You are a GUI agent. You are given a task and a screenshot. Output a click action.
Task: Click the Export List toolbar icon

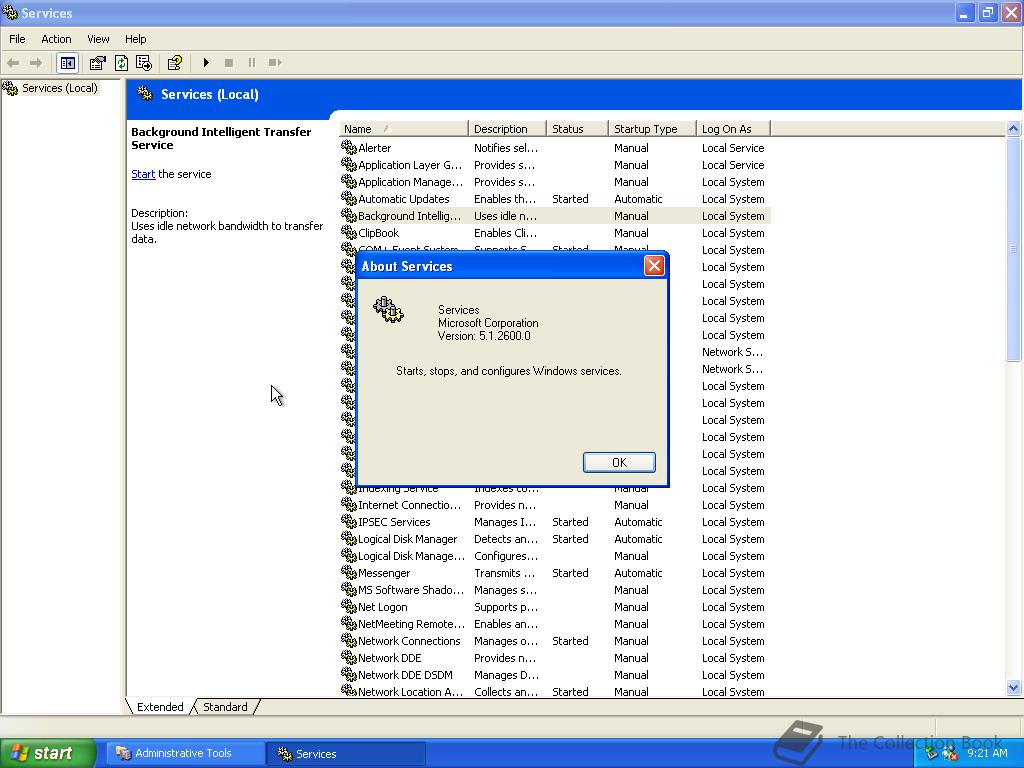pyautogui.click(x=144, y=63)
